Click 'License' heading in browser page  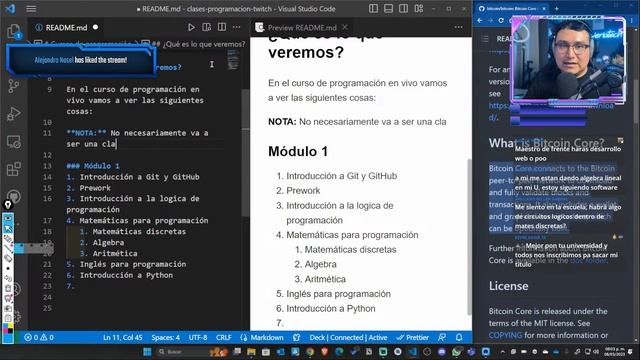click(x=509, y=286)
